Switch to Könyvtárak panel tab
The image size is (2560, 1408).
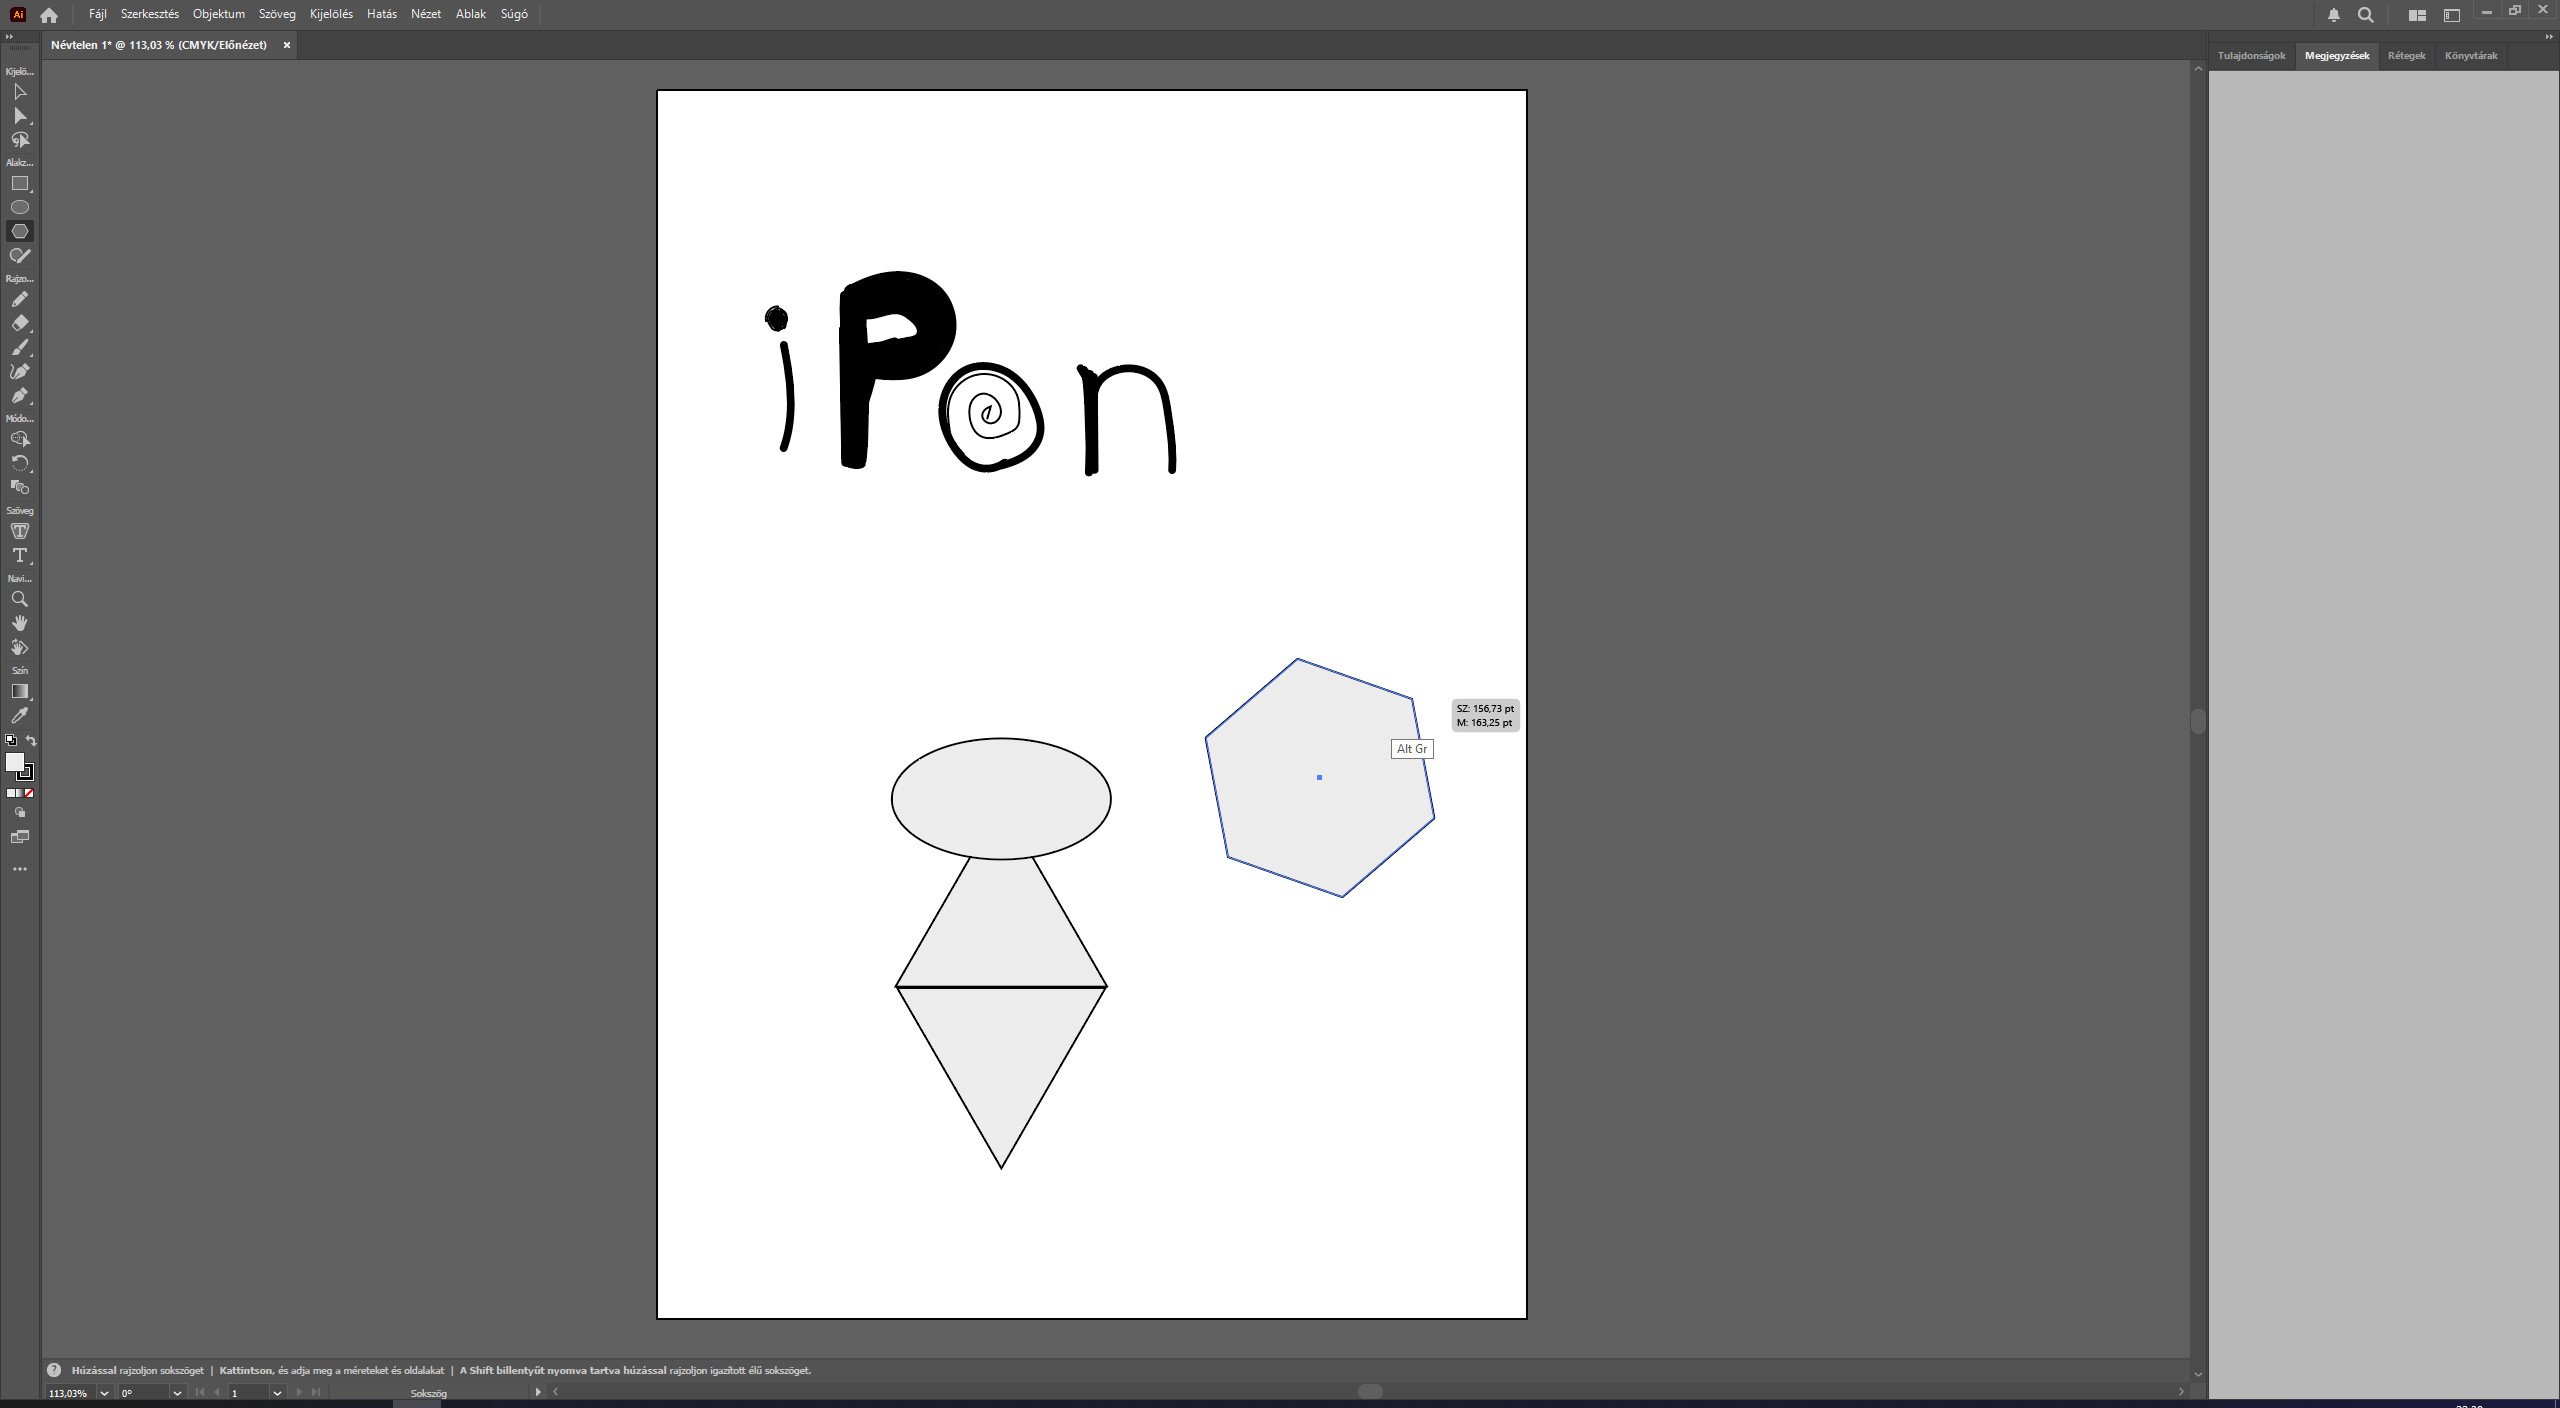pyautogui.click(x=2470, y=56)
